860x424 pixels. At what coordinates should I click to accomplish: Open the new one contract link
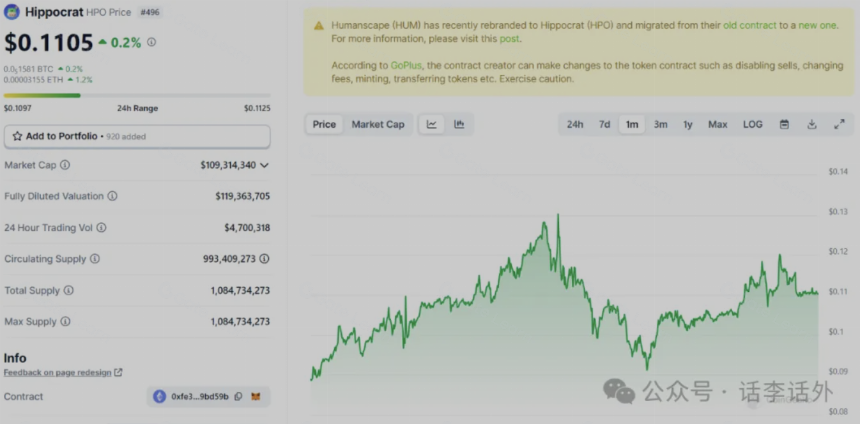(x=817, y=25)
